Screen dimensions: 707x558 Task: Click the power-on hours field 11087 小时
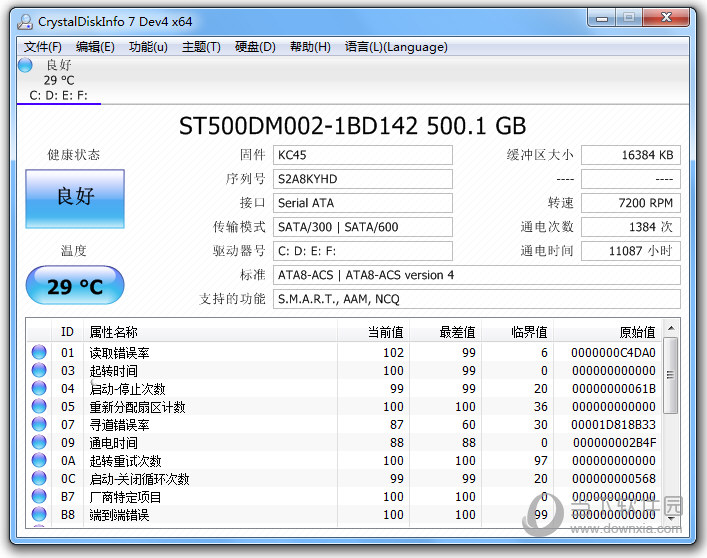(631, 251)
